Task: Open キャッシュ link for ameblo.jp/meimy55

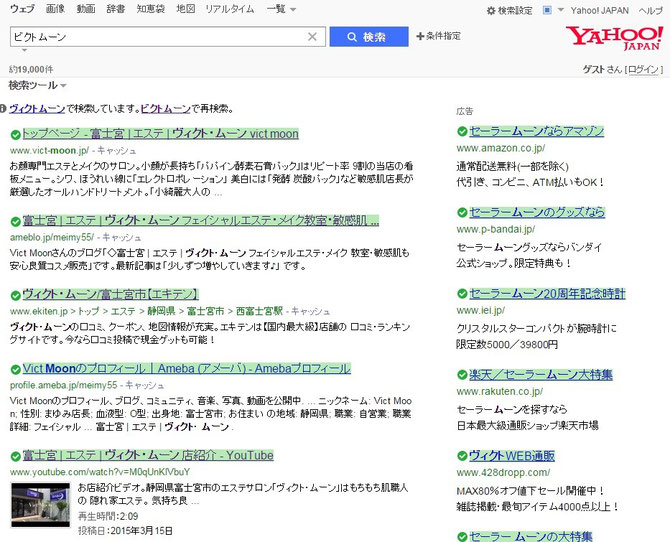Action: click(121, 237)
